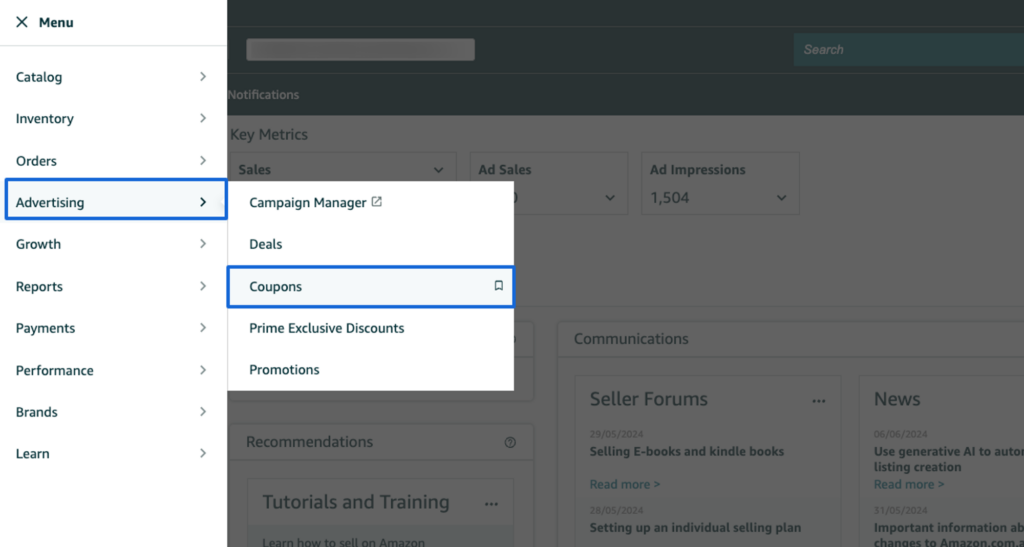Screen dimensions: 1024x547
Task: Expand the Payments chevron arrow
Action: coord(203,328)
